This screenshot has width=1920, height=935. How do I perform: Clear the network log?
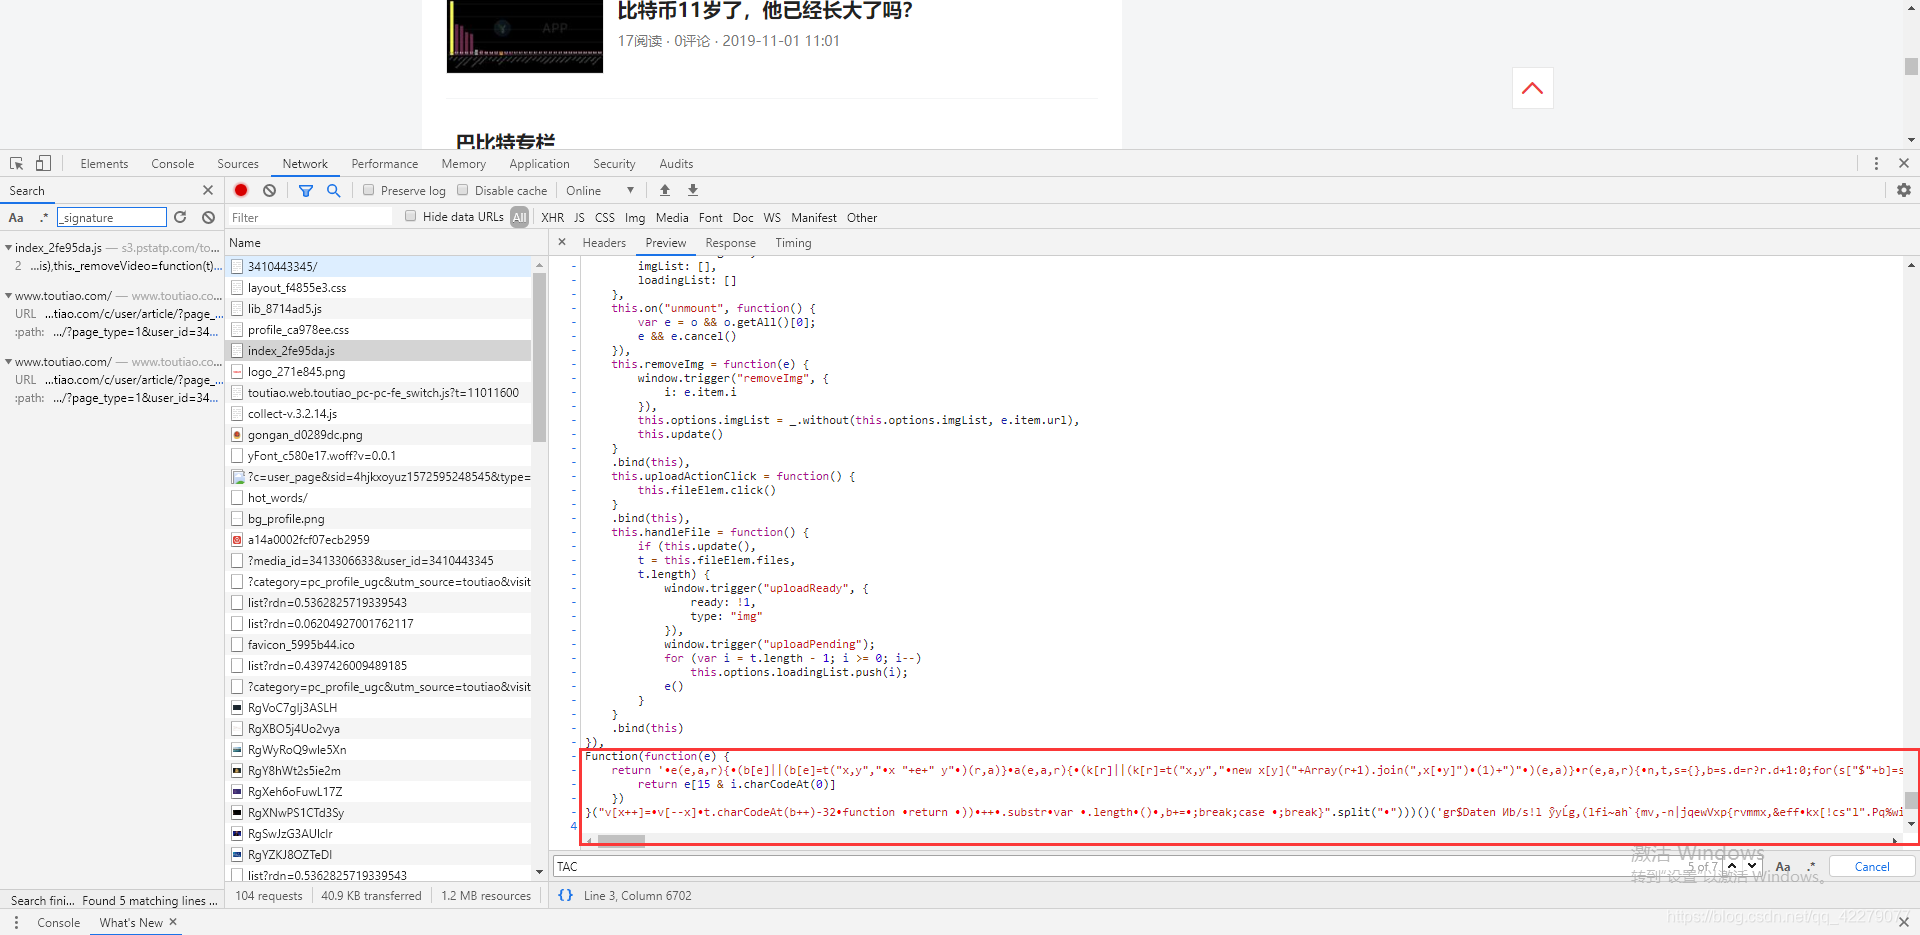pyautogui.click(x=269, y=190)
